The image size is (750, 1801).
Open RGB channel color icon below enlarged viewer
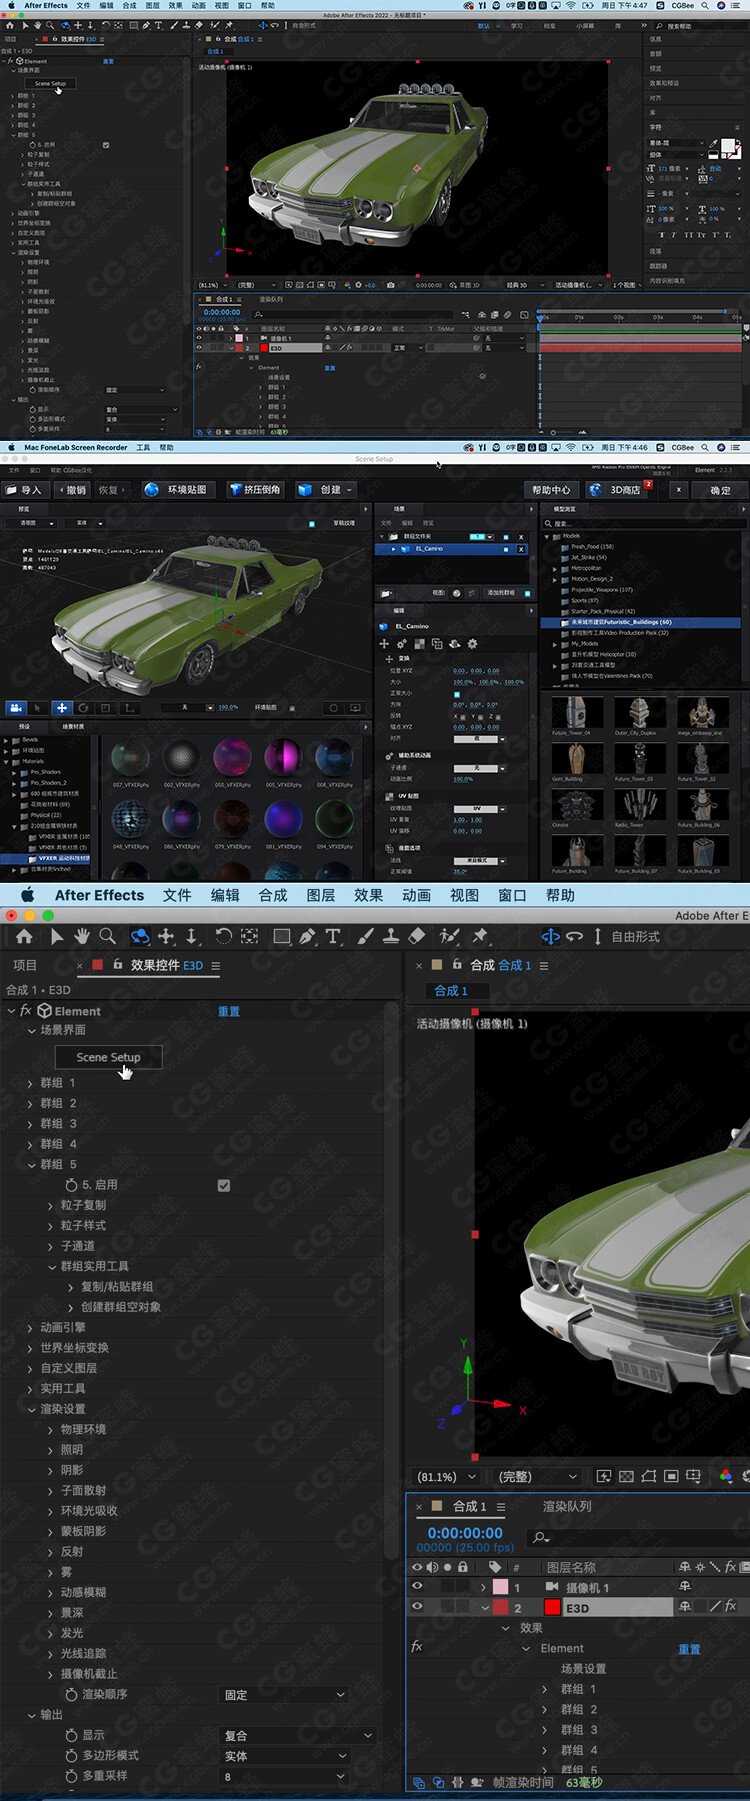pyautogui.click(x=726, y=1476)
